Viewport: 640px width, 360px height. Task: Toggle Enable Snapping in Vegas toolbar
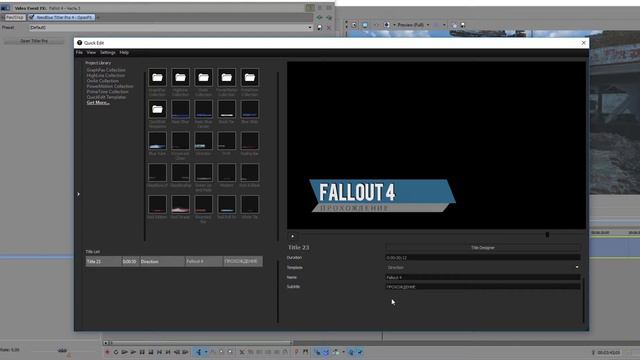point(318,352)
